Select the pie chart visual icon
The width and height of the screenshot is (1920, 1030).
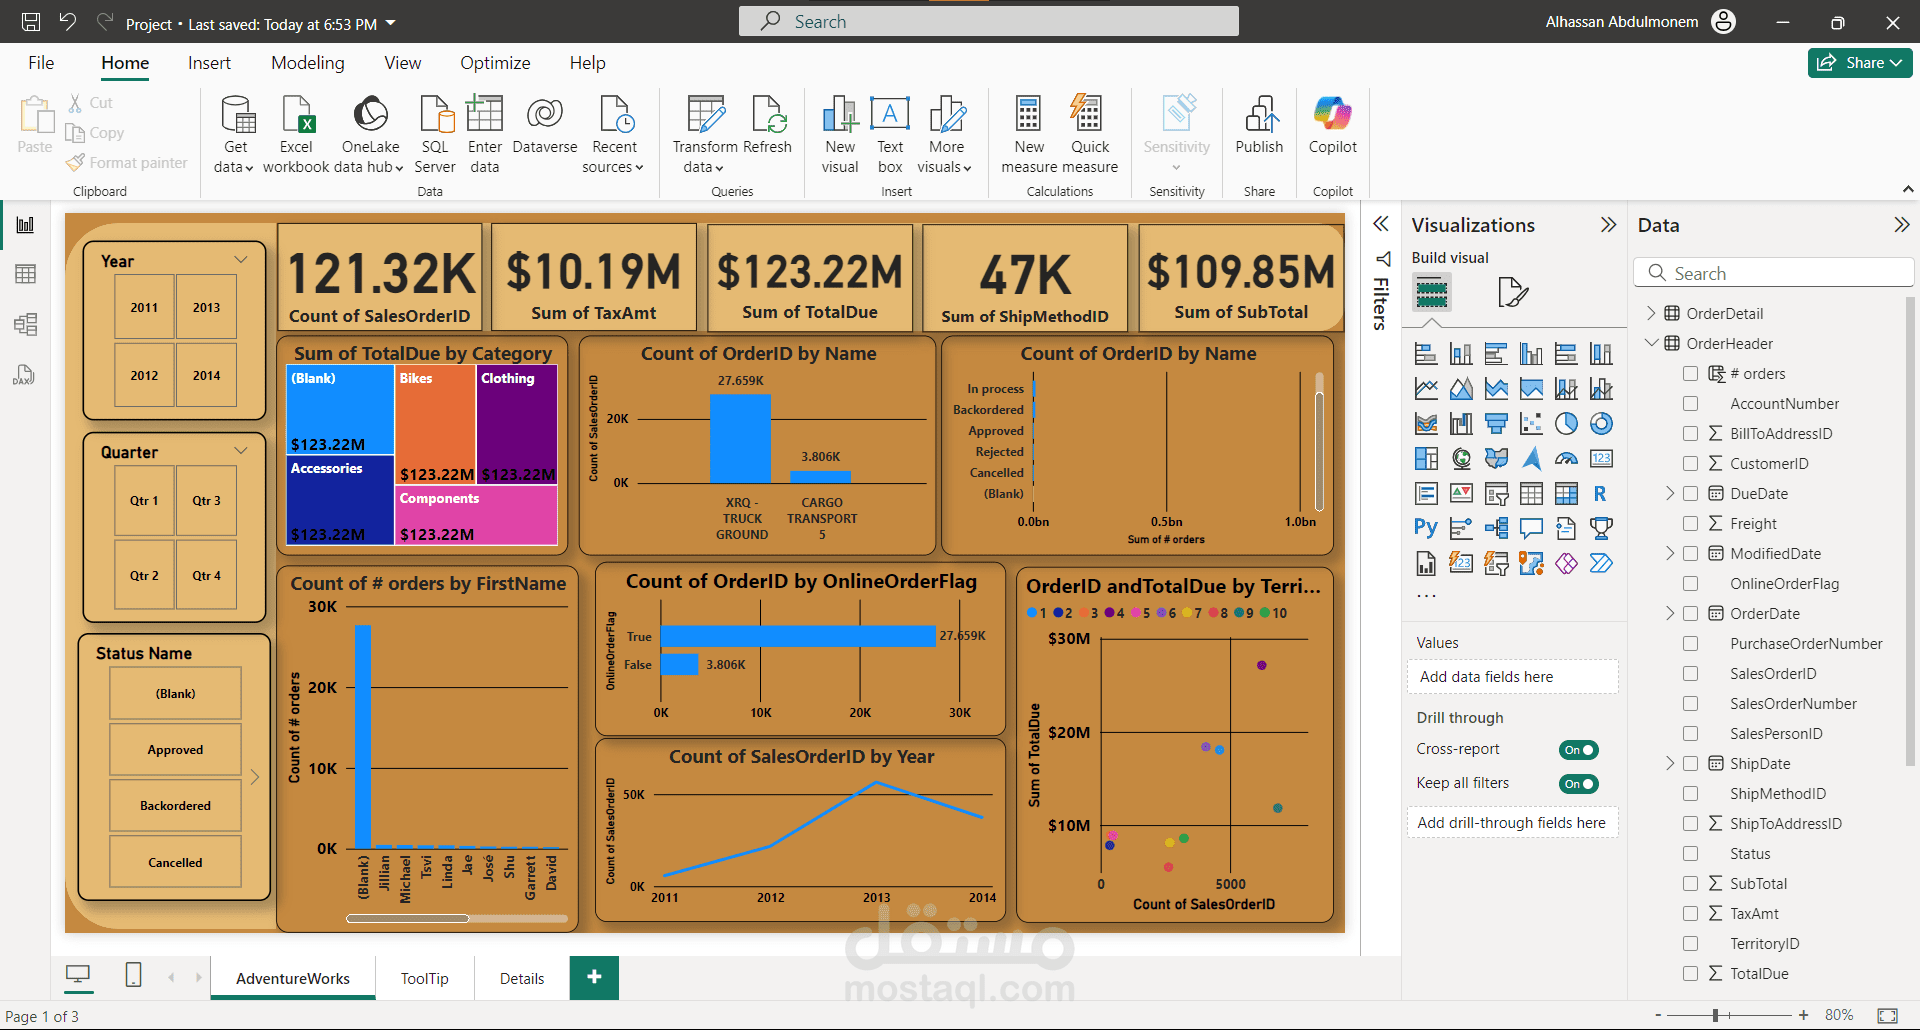point(1566,423)
